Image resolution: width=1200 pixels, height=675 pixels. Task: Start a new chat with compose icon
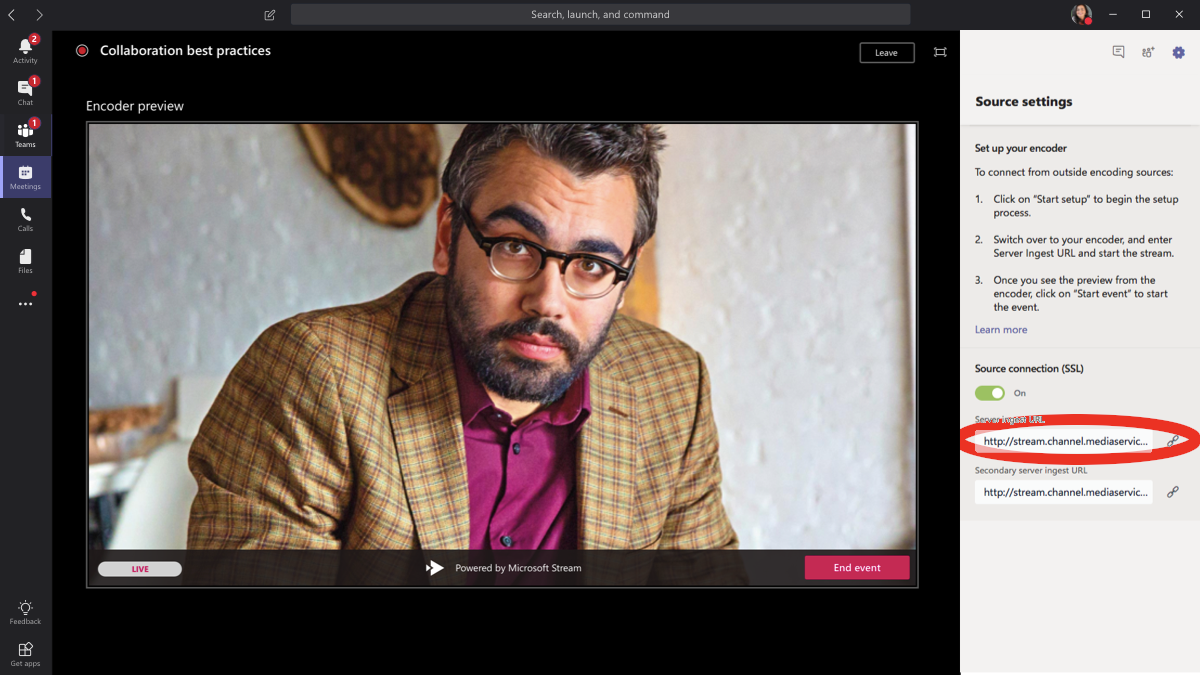pyautogui.click(x=270, y=15)
